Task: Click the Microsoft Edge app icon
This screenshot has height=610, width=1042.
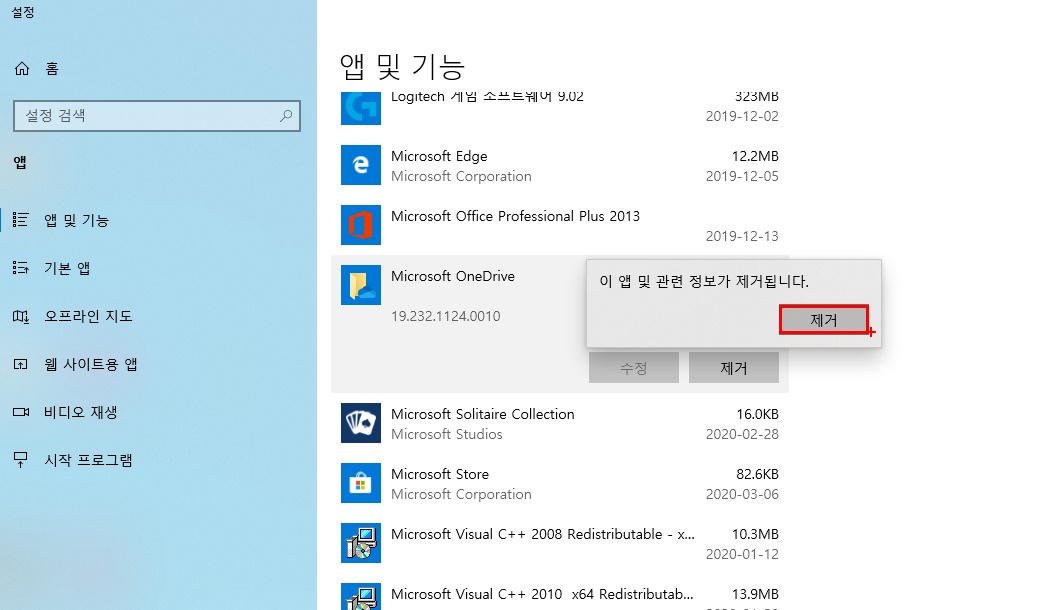Action: coord(361,165)
